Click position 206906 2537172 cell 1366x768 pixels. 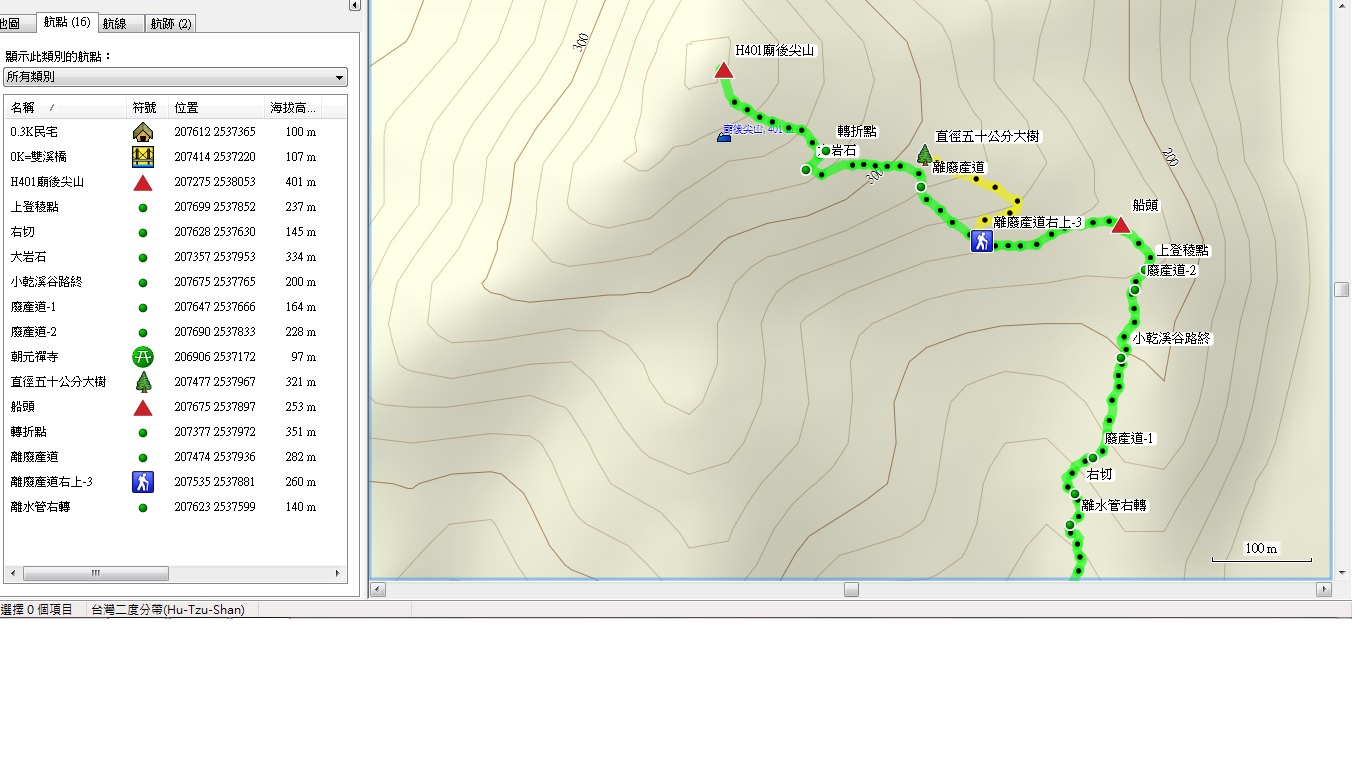click(215, 357)
